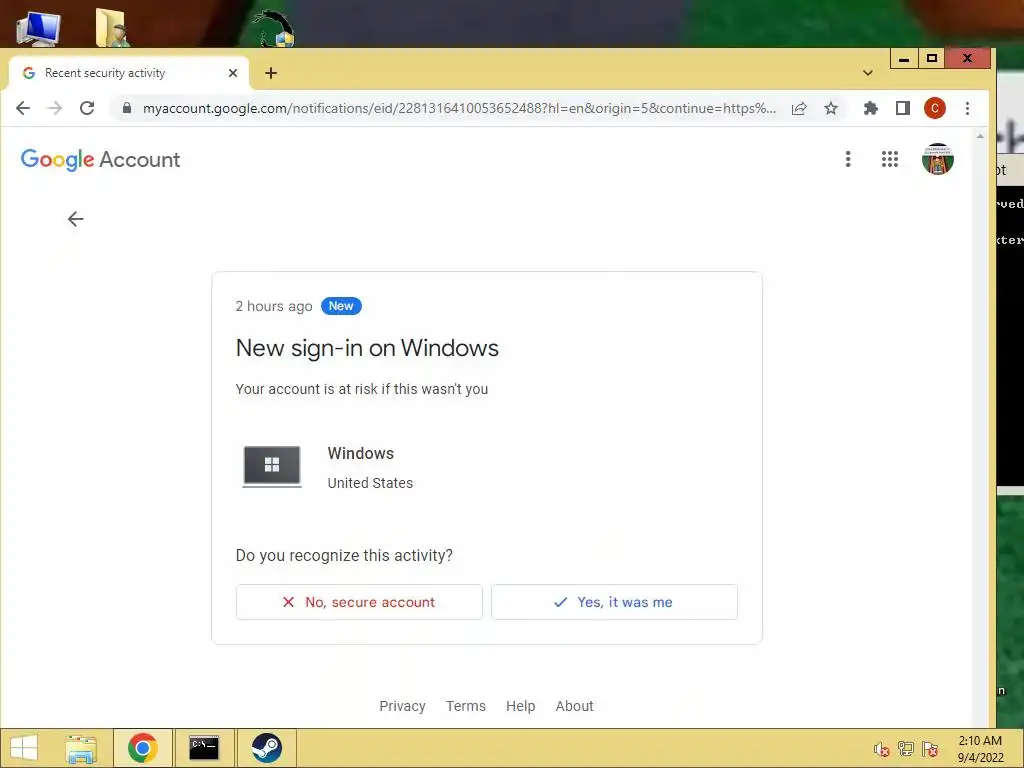This screenshot has height=768, width=1024.
Task: Open the Help footer link
Action: tap(520, 706)
